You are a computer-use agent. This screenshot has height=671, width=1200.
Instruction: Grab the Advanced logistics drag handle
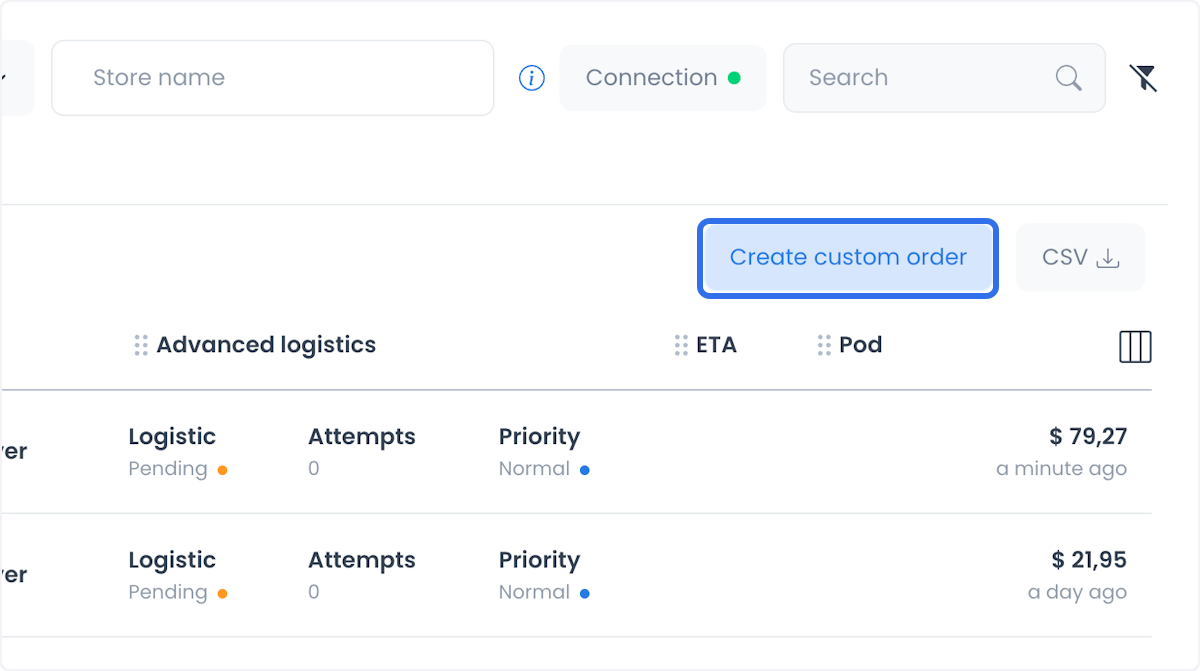(x=141, y=345)
